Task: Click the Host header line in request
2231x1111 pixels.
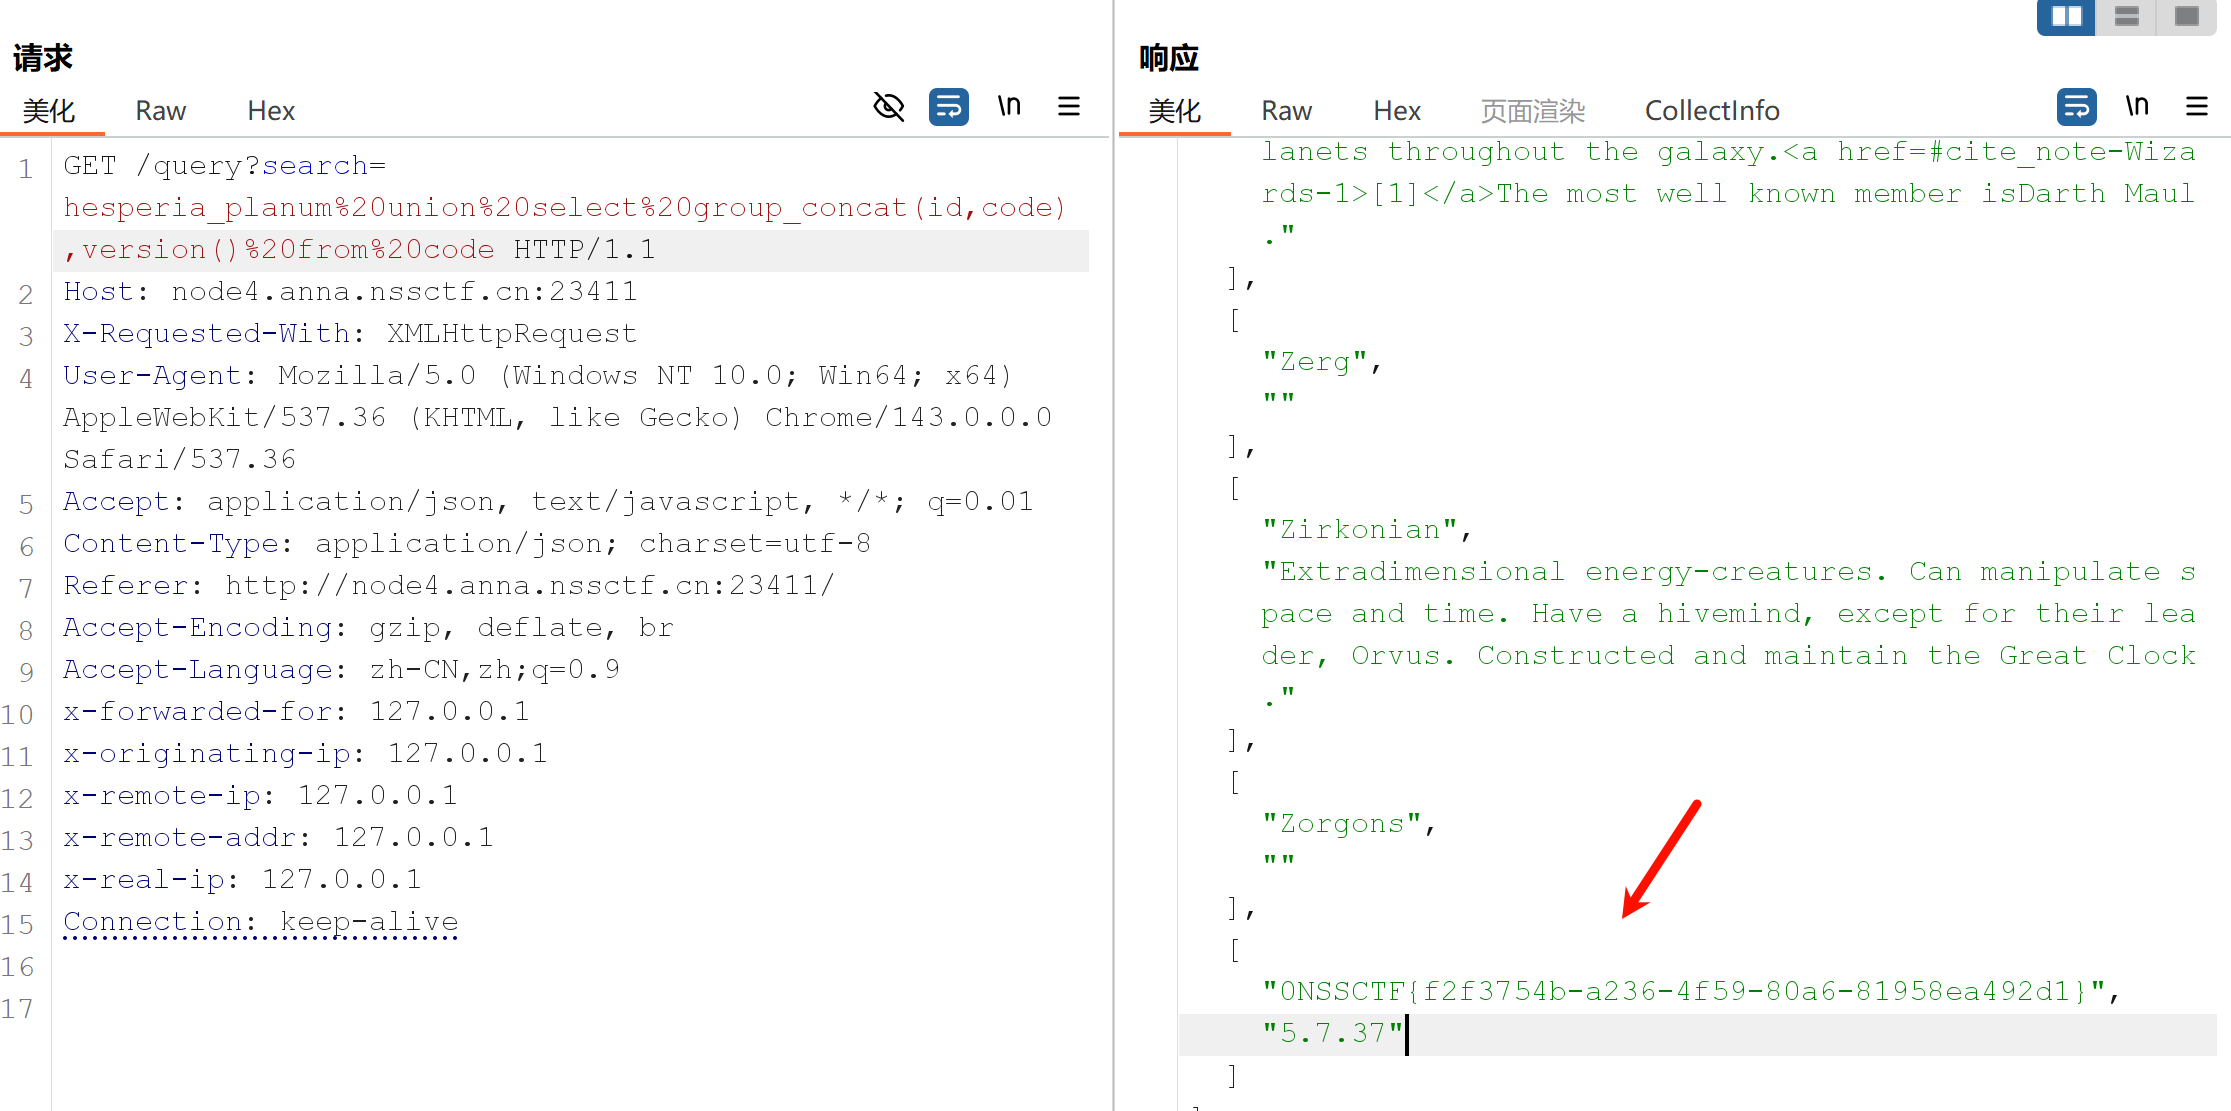Action: 350,291
